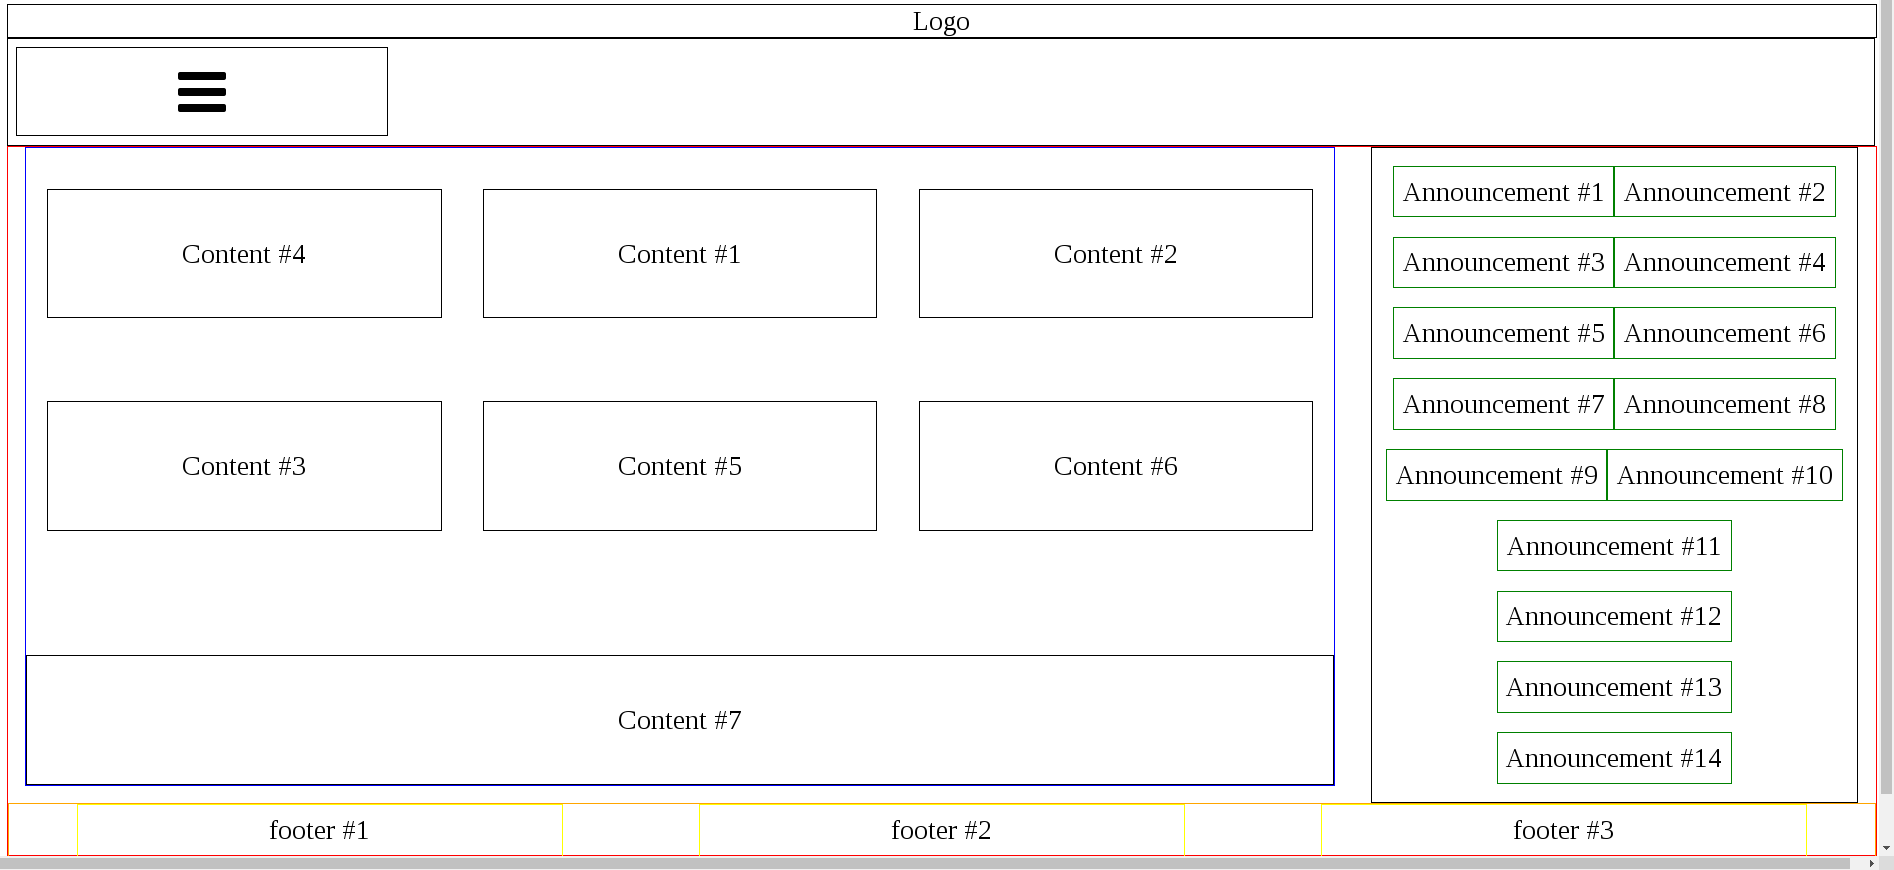
Task: Click Announcement #11
Action: (1613, 546)
